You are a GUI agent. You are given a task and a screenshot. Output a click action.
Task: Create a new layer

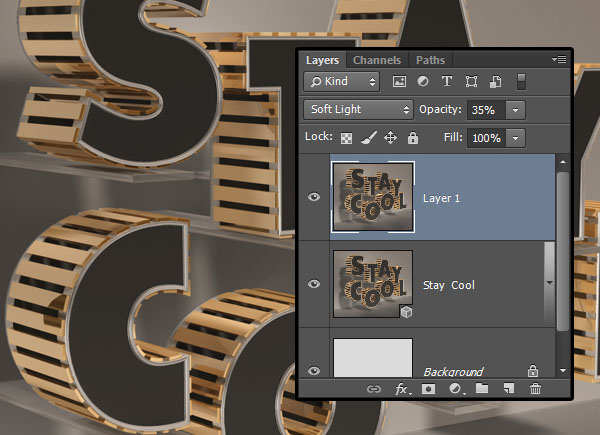click(509, 389)
